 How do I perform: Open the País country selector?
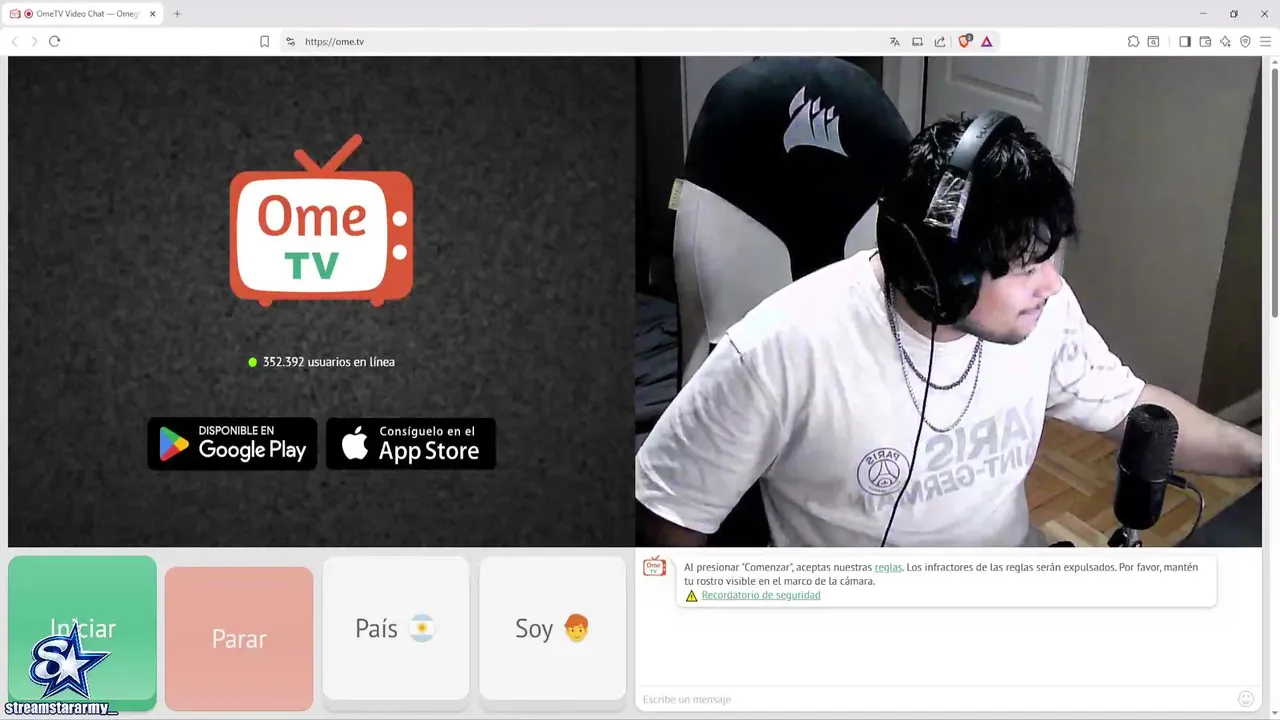click(x=396, y=628)
